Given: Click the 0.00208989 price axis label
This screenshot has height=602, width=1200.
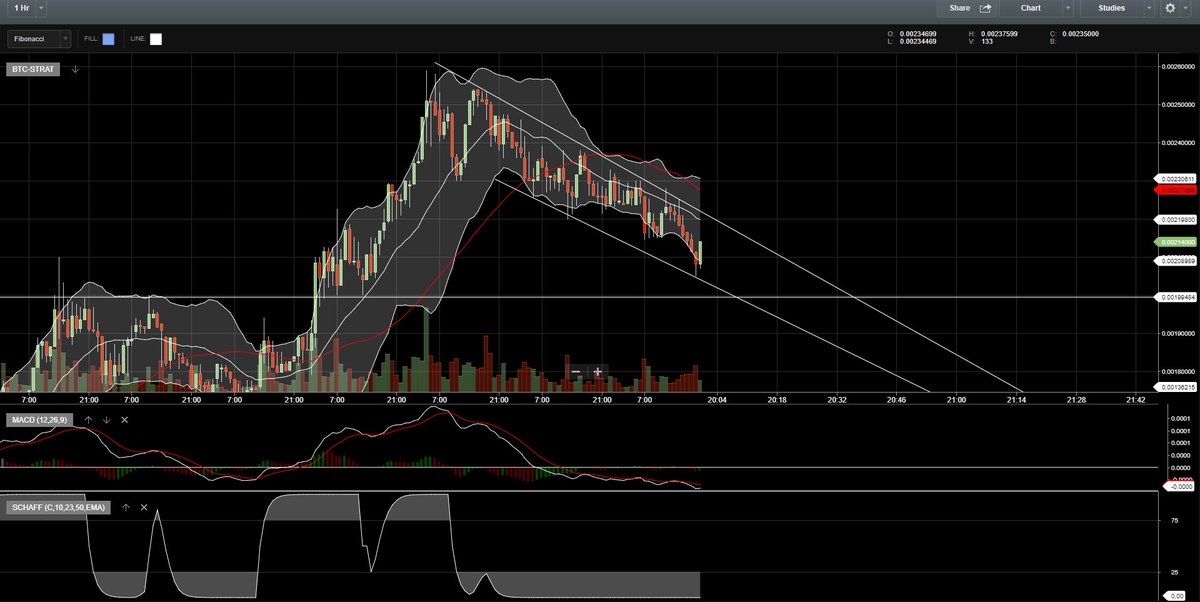Looking at the screenshot, I should (x=1175, y=260).
